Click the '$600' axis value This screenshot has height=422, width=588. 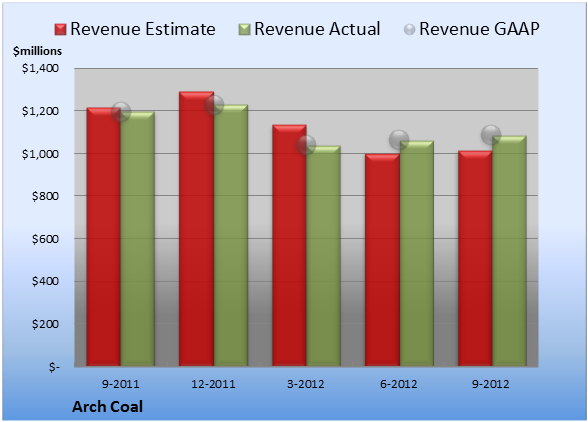45,239
